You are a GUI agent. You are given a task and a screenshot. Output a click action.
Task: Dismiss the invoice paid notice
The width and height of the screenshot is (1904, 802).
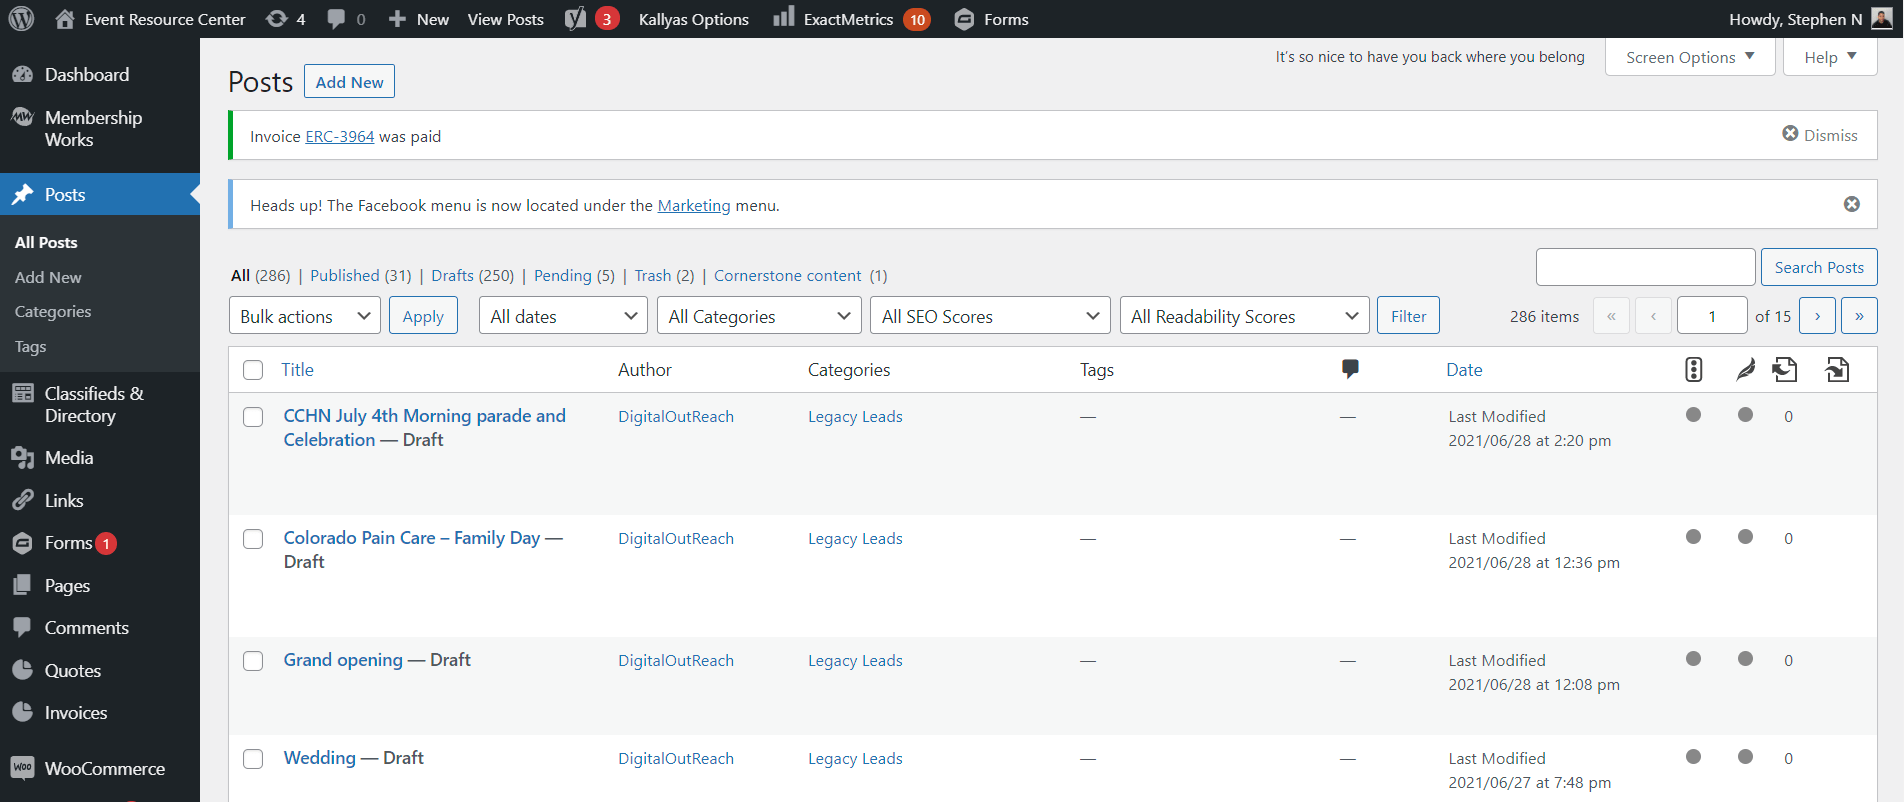(1820, 135)
